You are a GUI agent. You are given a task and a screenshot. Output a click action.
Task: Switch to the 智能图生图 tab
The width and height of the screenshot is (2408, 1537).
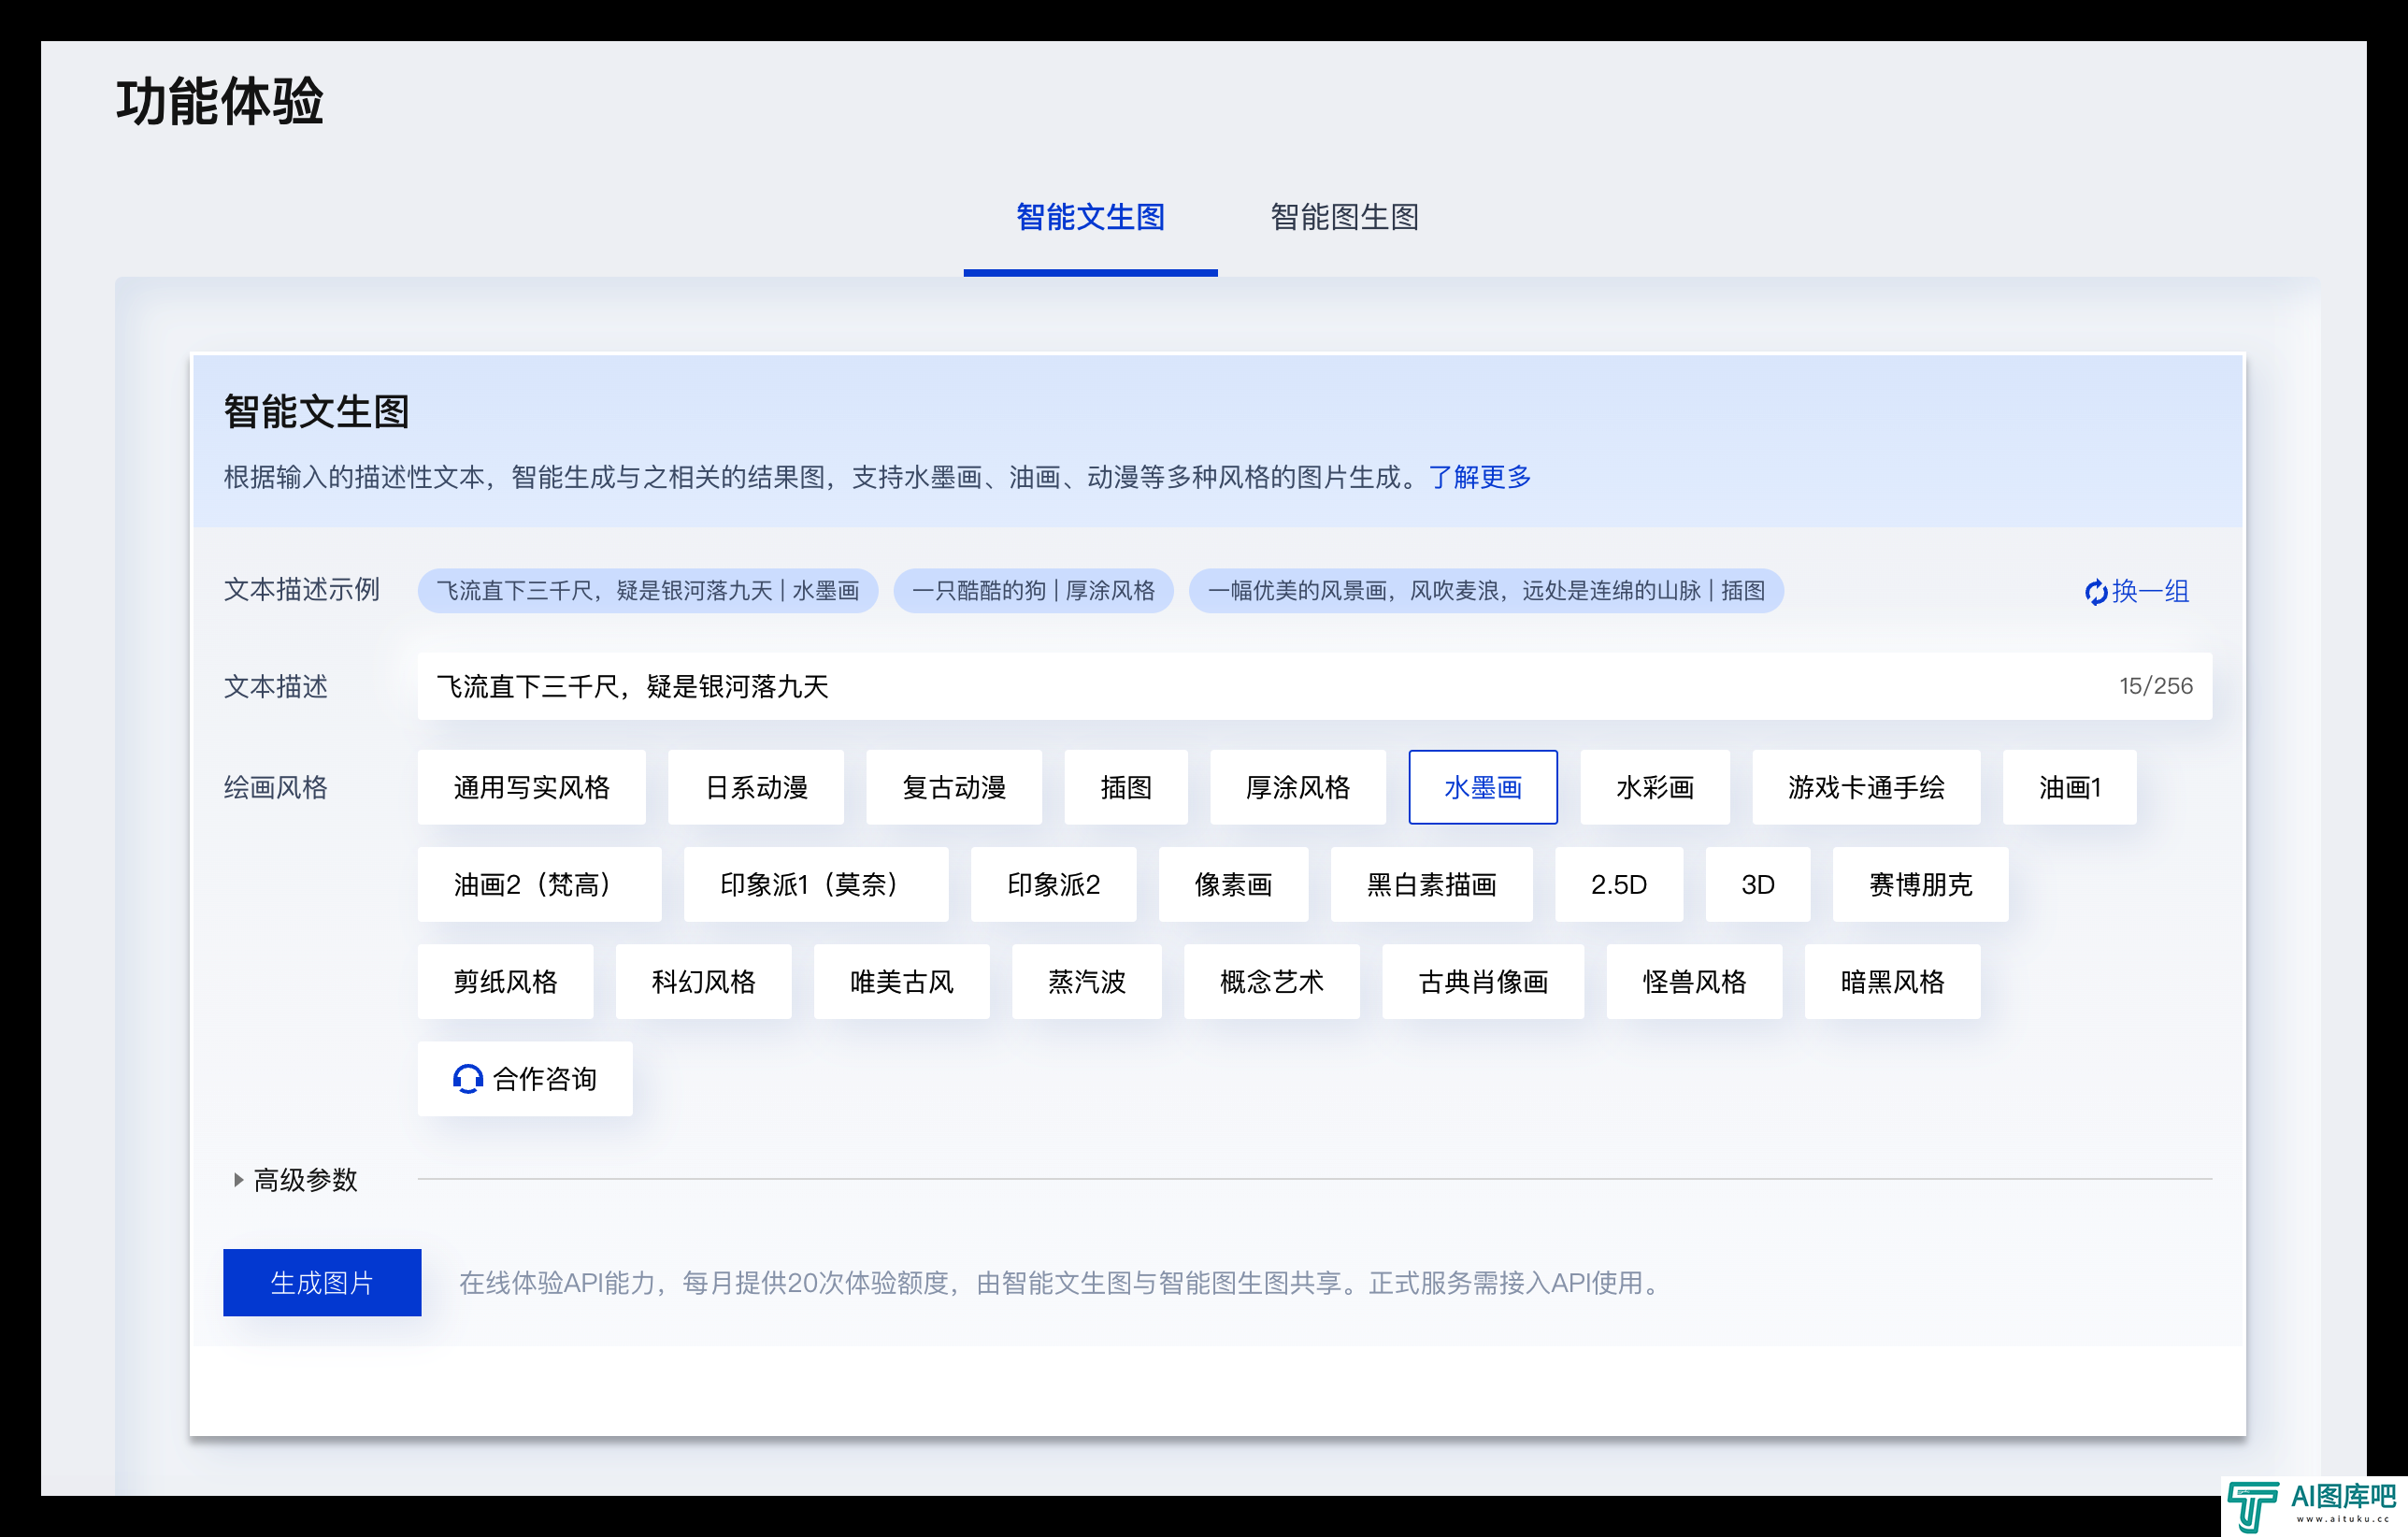tap(1344, 217)
